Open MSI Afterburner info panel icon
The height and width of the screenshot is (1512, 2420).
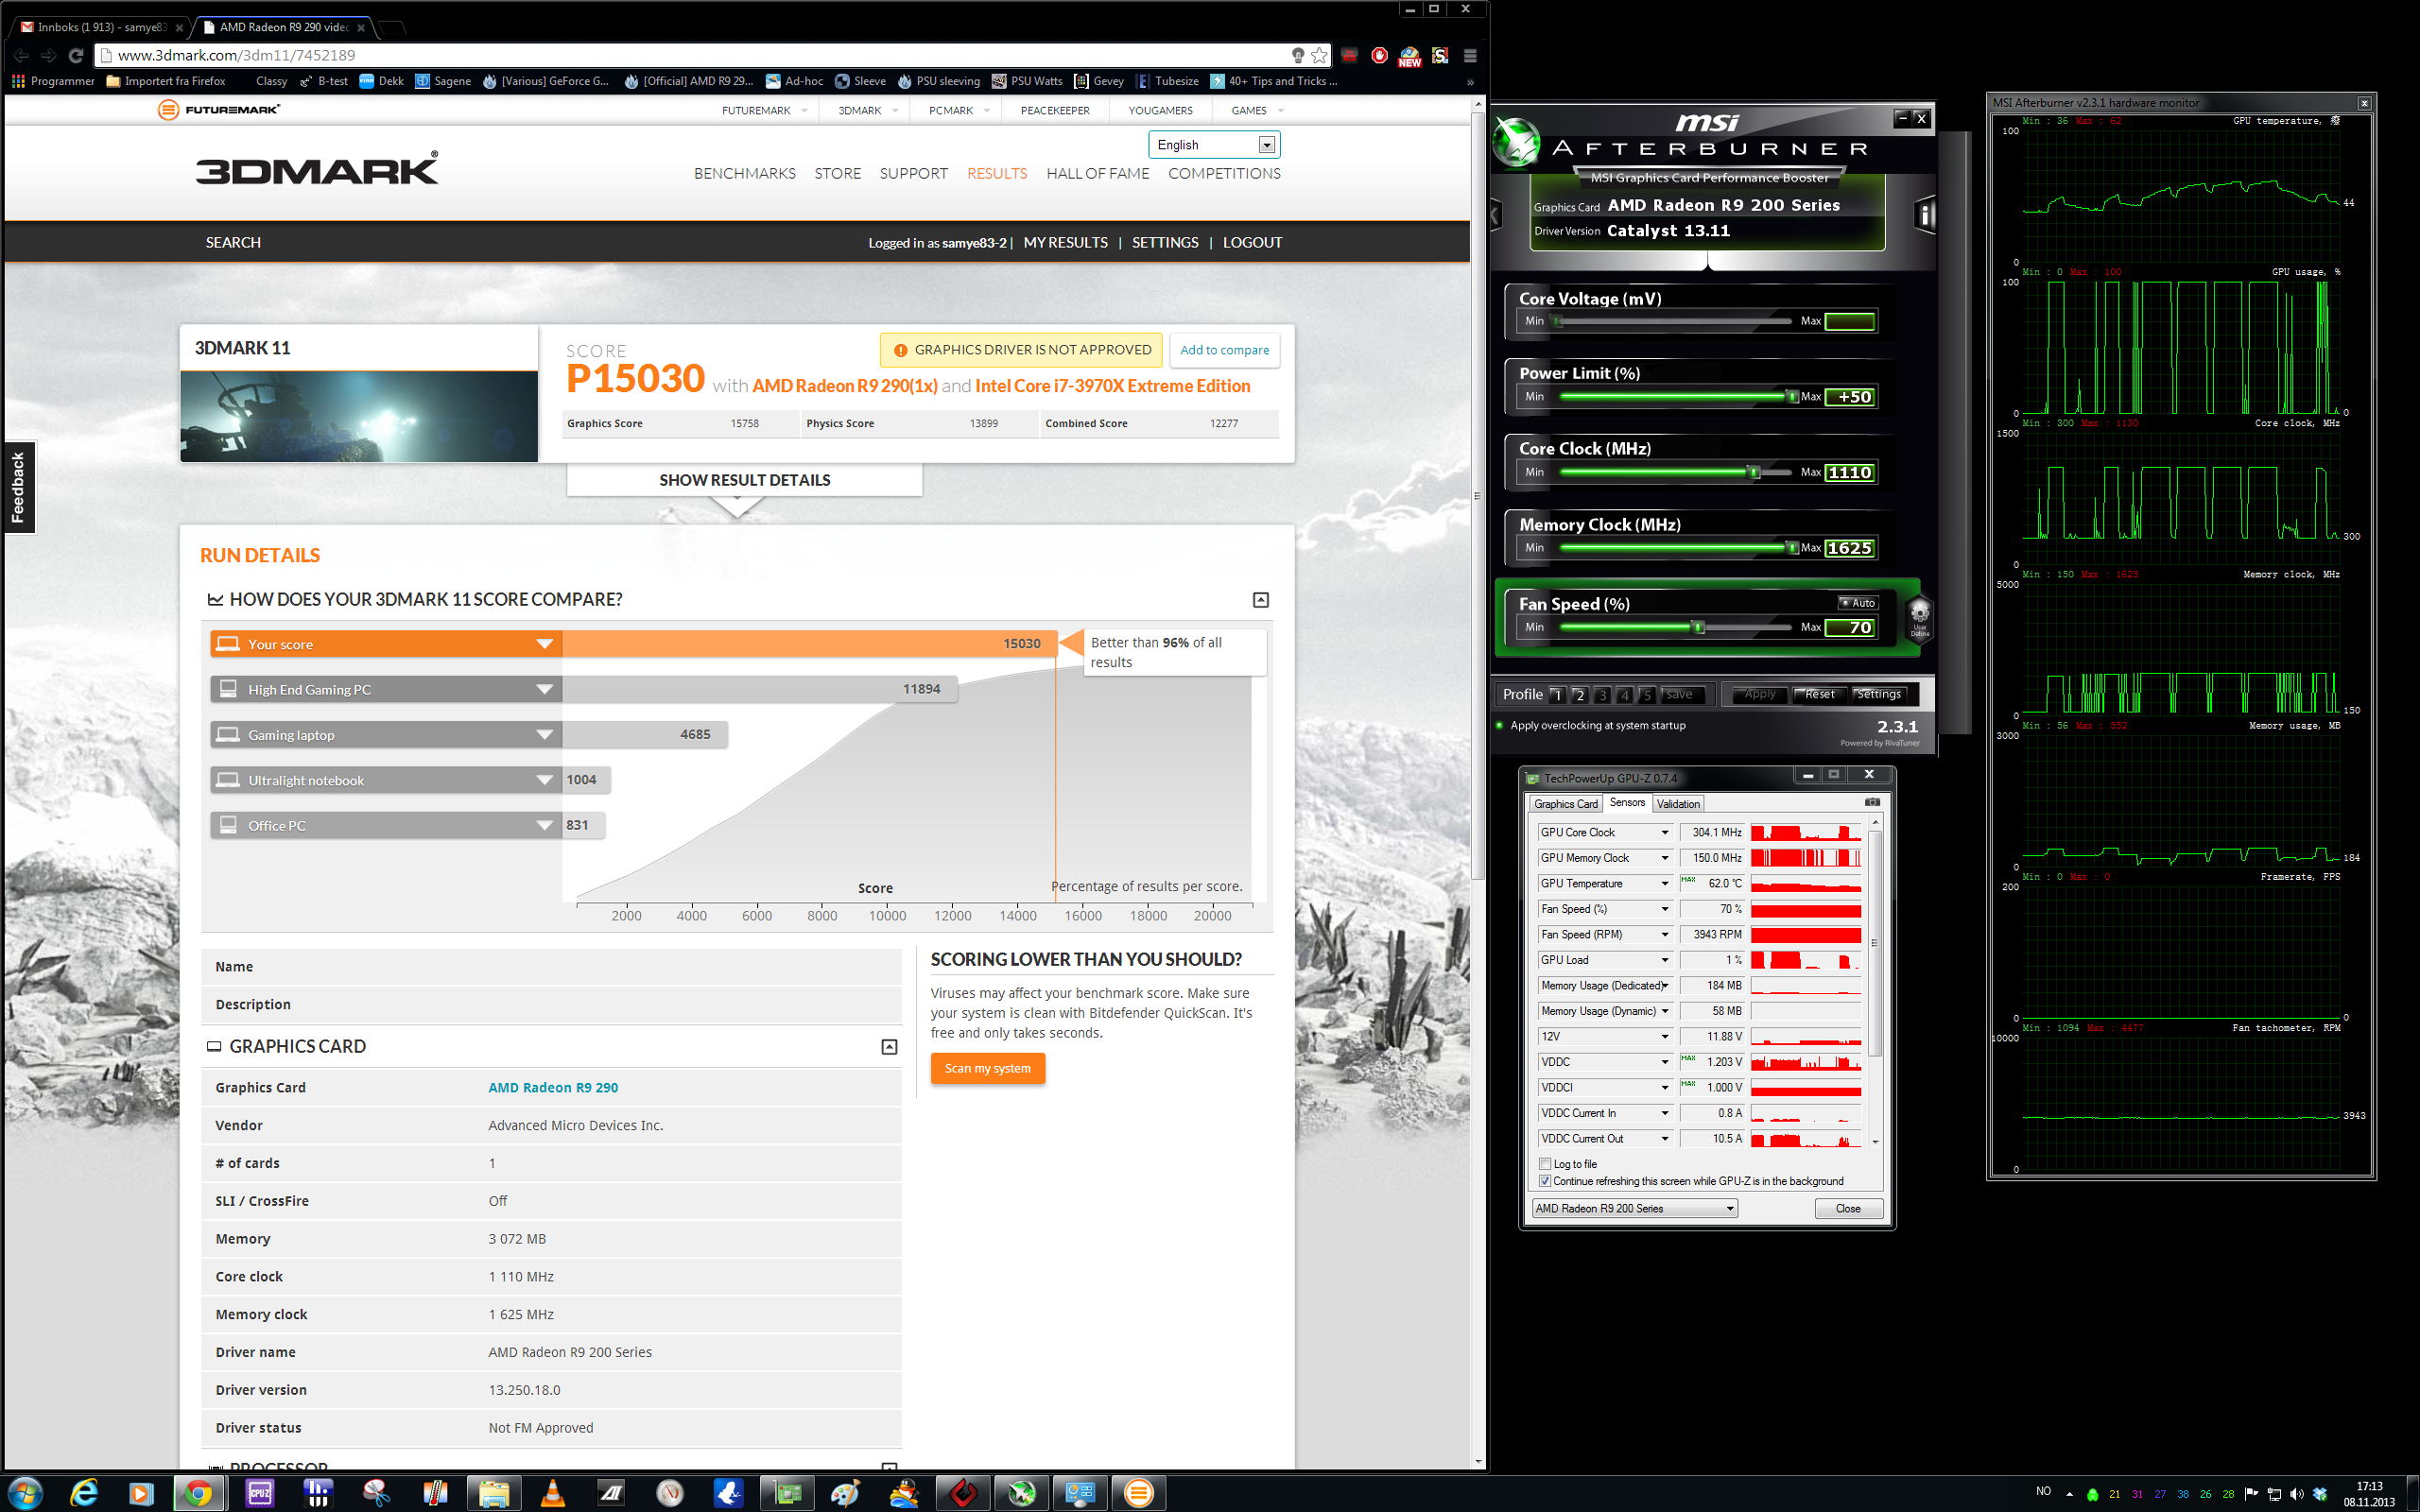(1924, 215)
